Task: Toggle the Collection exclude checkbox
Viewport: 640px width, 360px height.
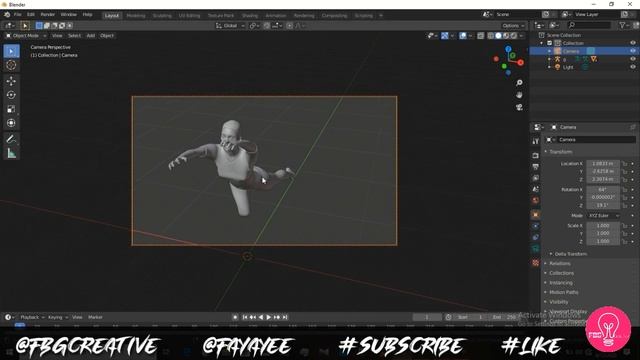Action: coord(549,43)
